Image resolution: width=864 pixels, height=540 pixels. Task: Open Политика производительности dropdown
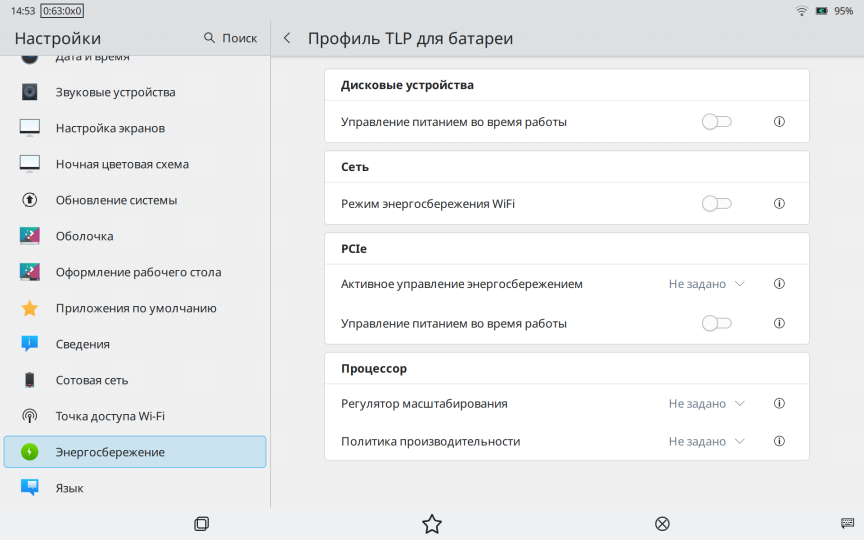click(x=707, y=441)
